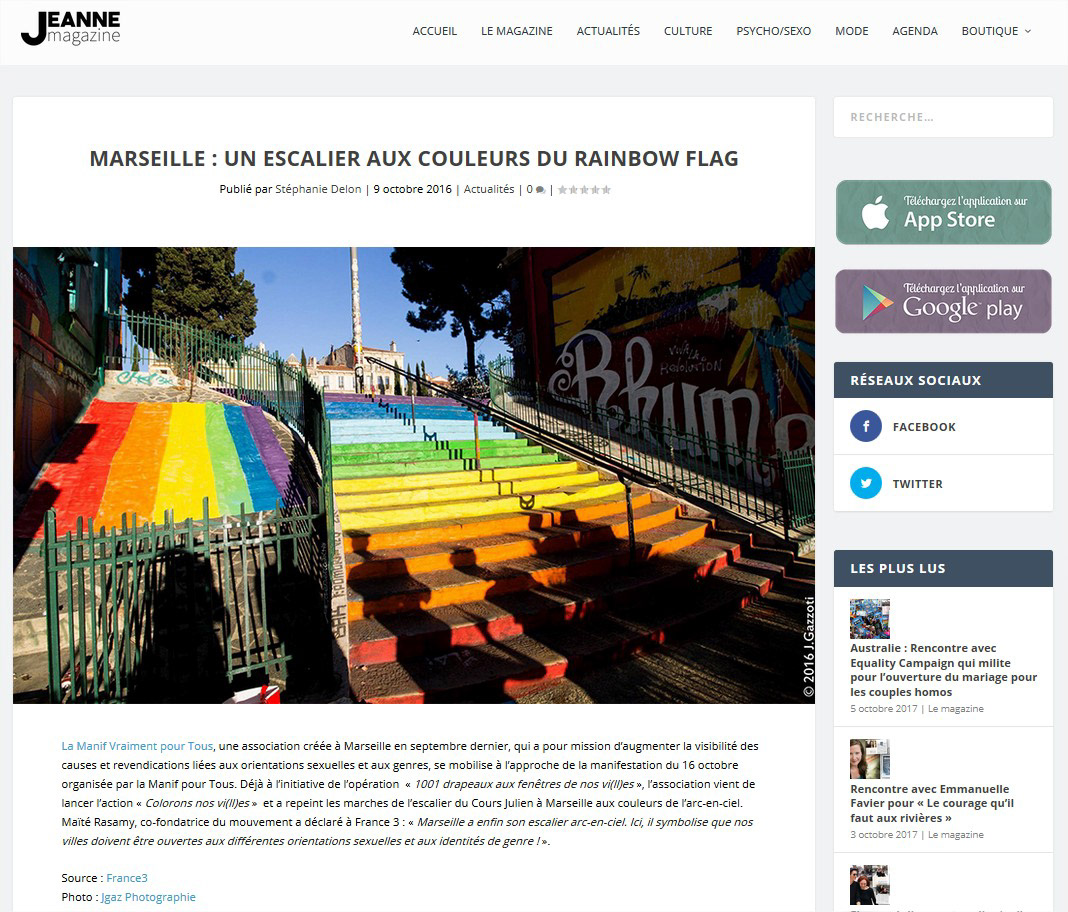Screen dimensions: 1068x912
Task: Open the Accueil menu item
Action: pyautogui.click(x=435, y=31)
